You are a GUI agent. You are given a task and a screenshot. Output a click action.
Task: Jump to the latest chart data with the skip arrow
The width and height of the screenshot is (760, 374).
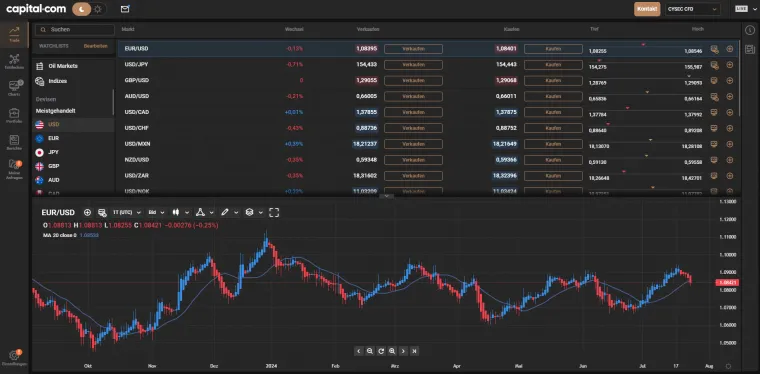pos(414,351)
